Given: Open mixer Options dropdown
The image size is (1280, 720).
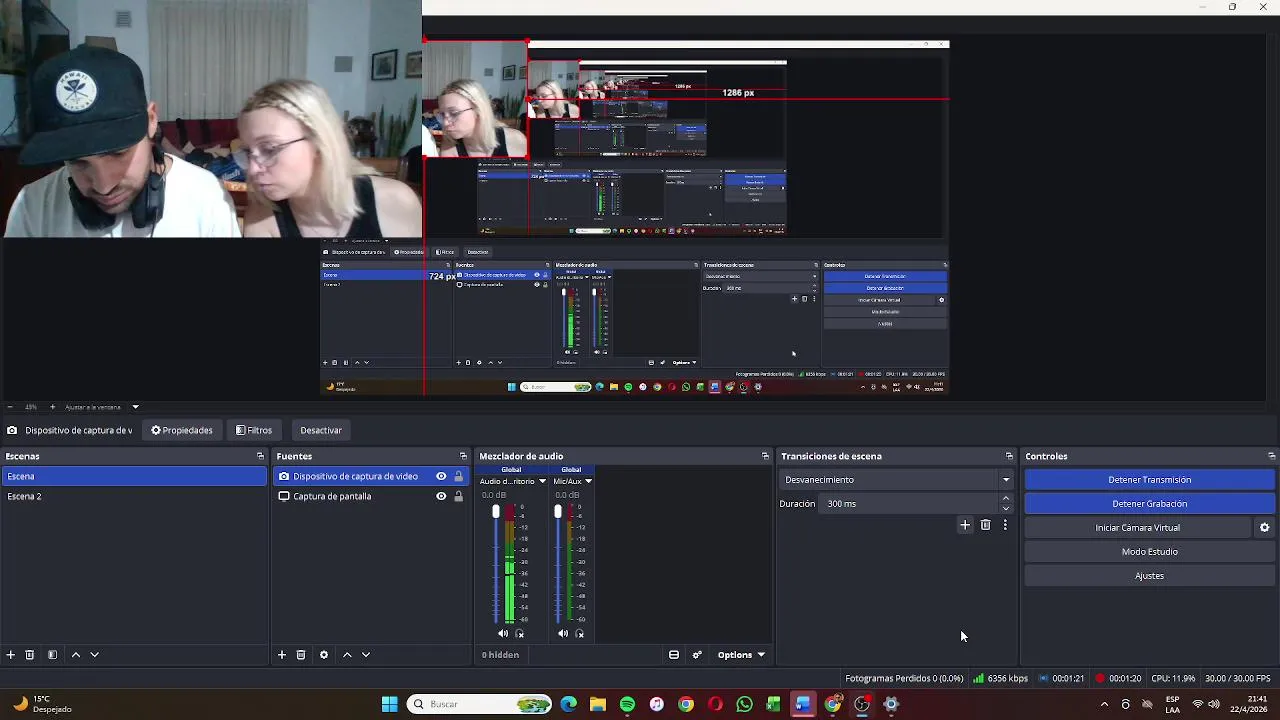Looking at the screenshot, I should tap(741, 655).
